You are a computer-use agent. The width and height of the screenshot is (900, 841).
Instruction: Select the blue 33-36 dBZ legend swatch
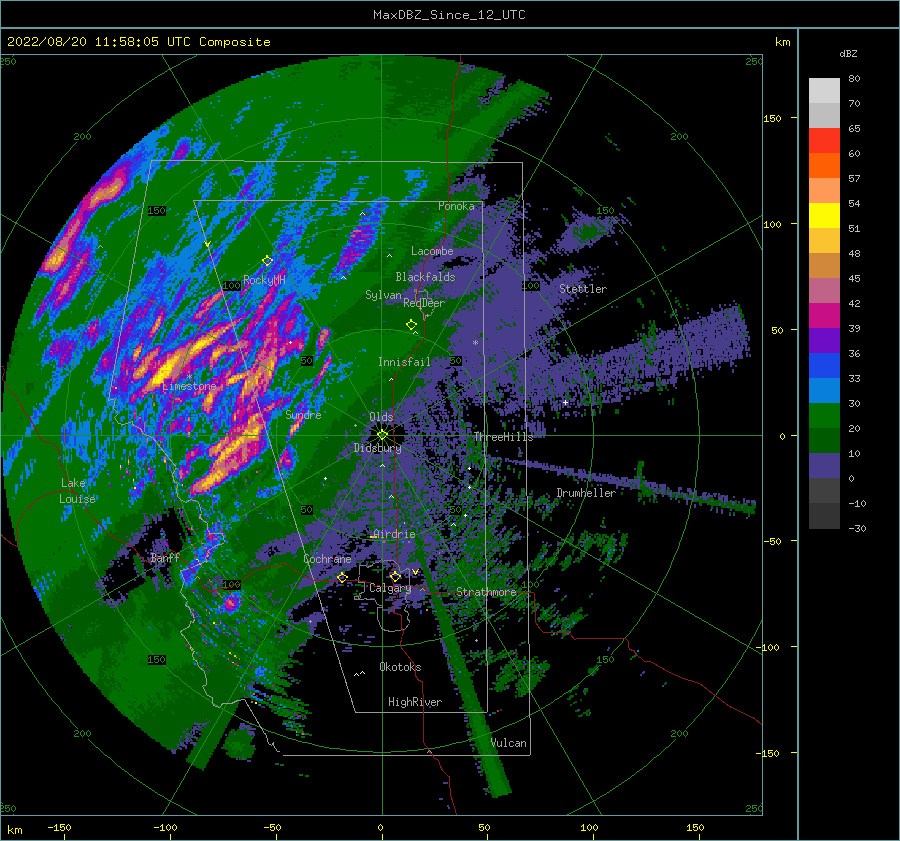824,366
